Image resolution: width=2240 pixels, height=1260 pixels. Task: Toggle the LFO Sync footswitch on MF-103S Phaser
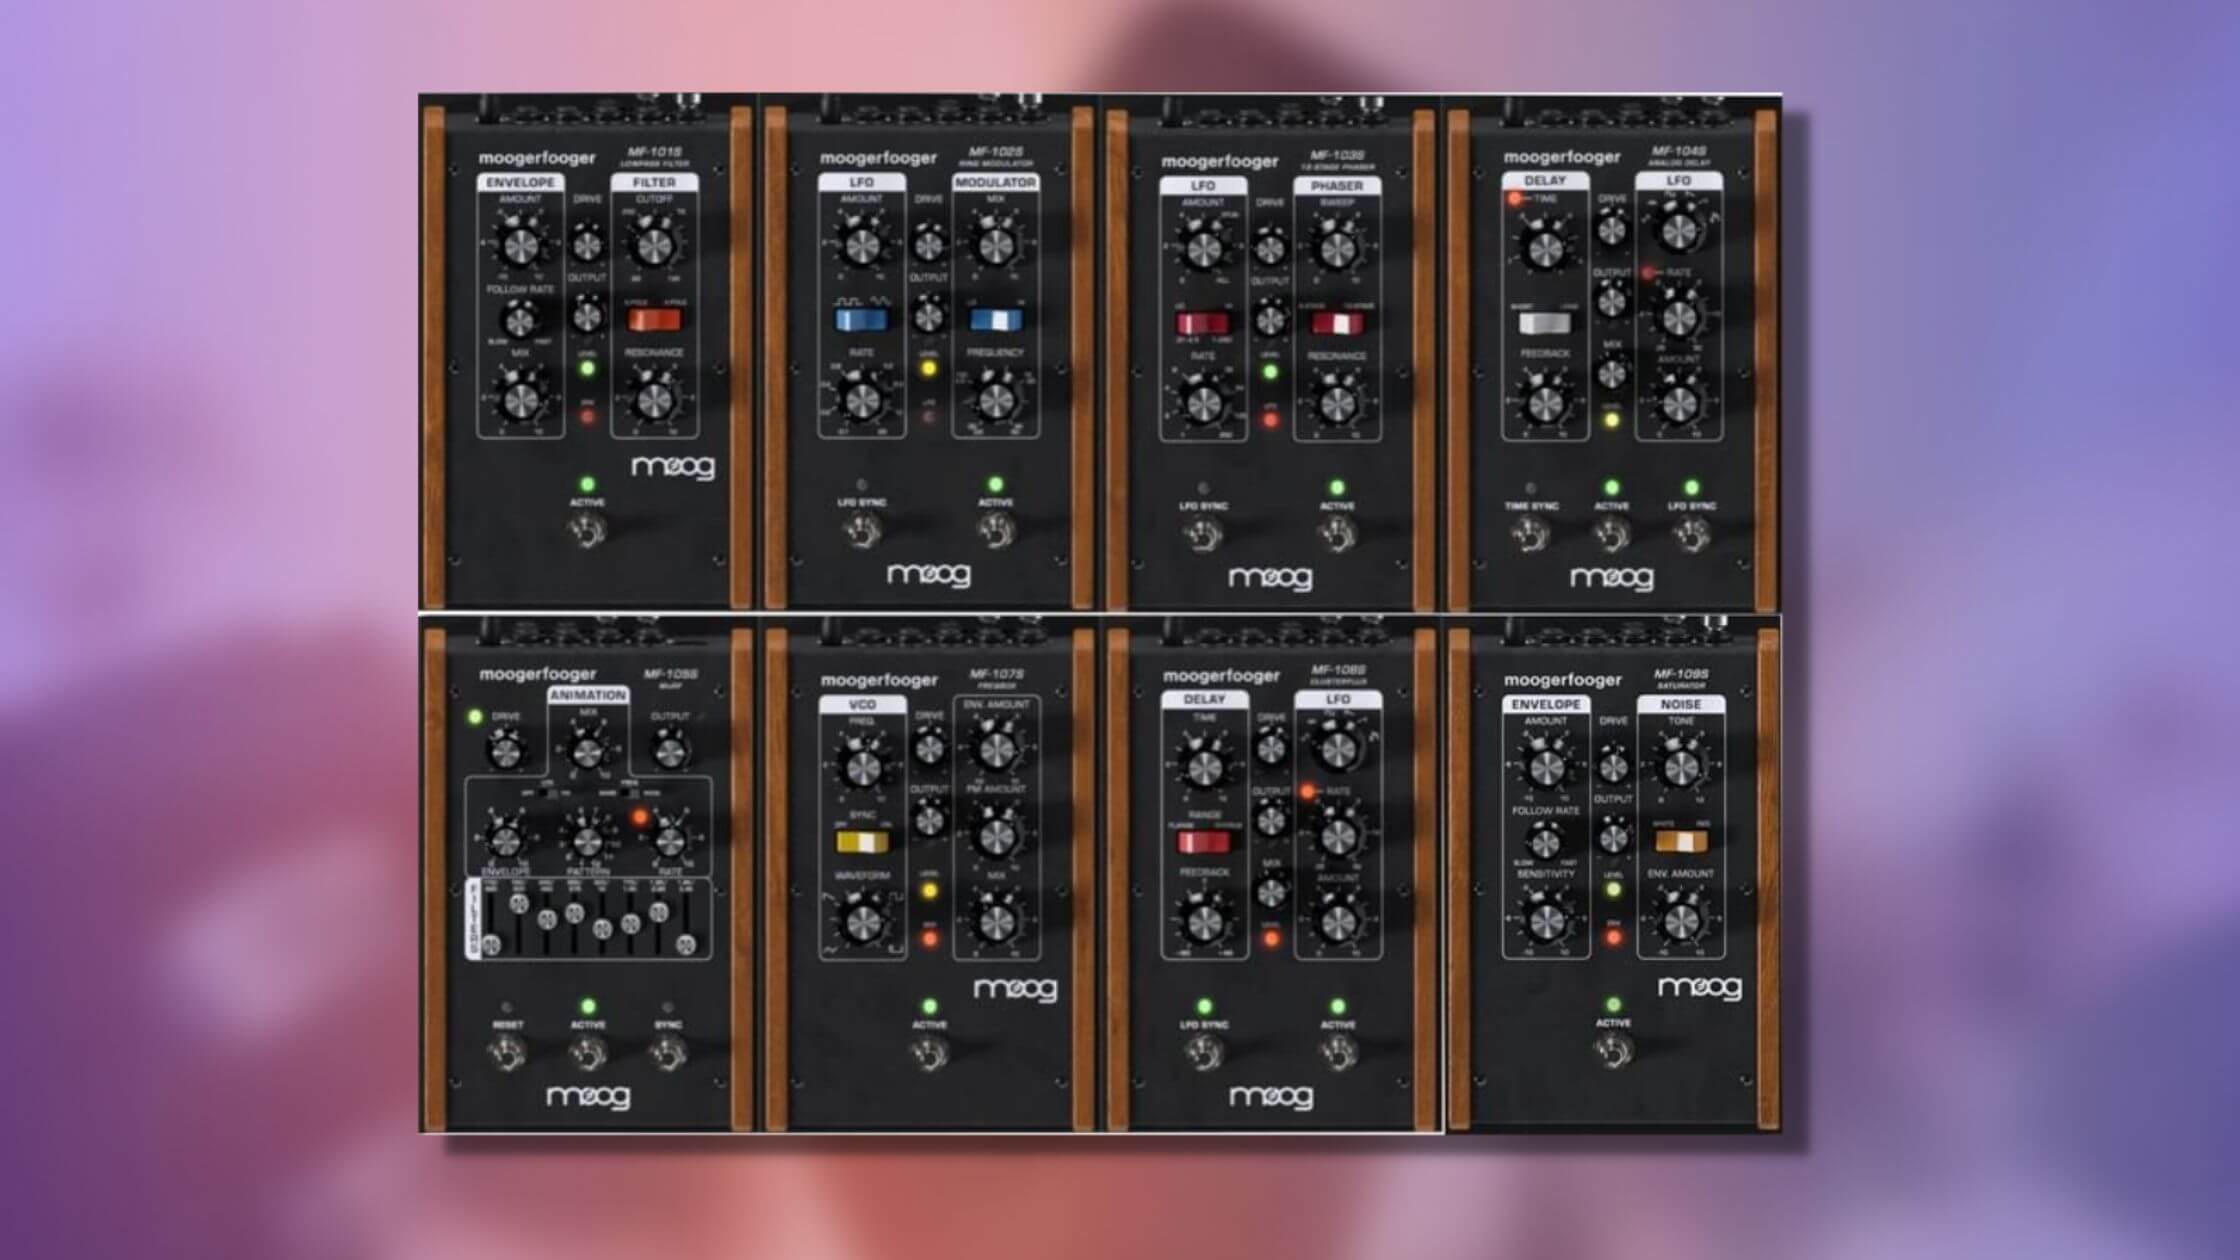tap(1203, 536)
